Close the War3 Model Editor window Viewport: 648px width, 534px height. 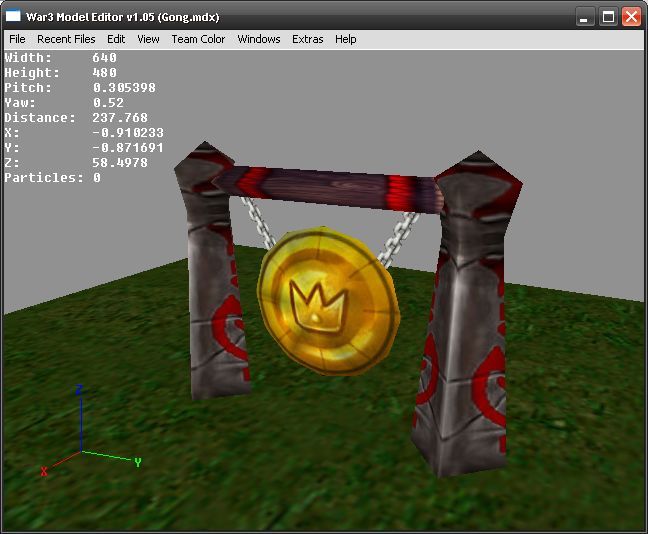point(631,17)
